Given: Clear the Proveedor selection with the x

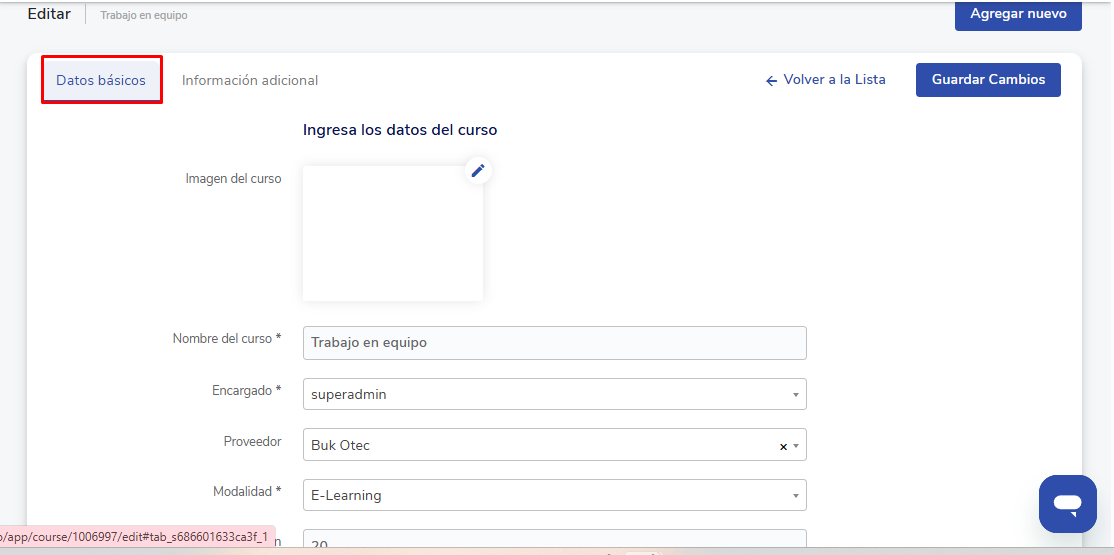Looking at the screenshot, I should [783, 446].
